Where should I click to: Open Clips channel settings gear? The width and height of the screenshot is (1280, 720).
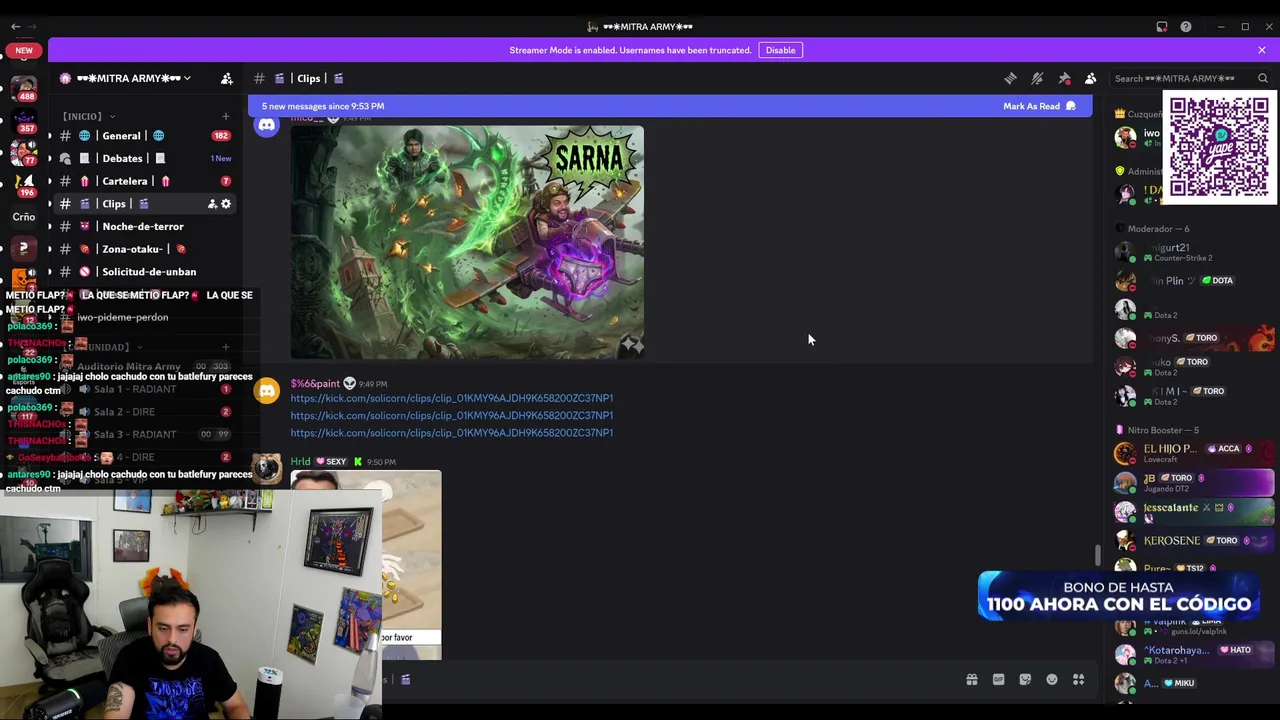pos(226,204)
